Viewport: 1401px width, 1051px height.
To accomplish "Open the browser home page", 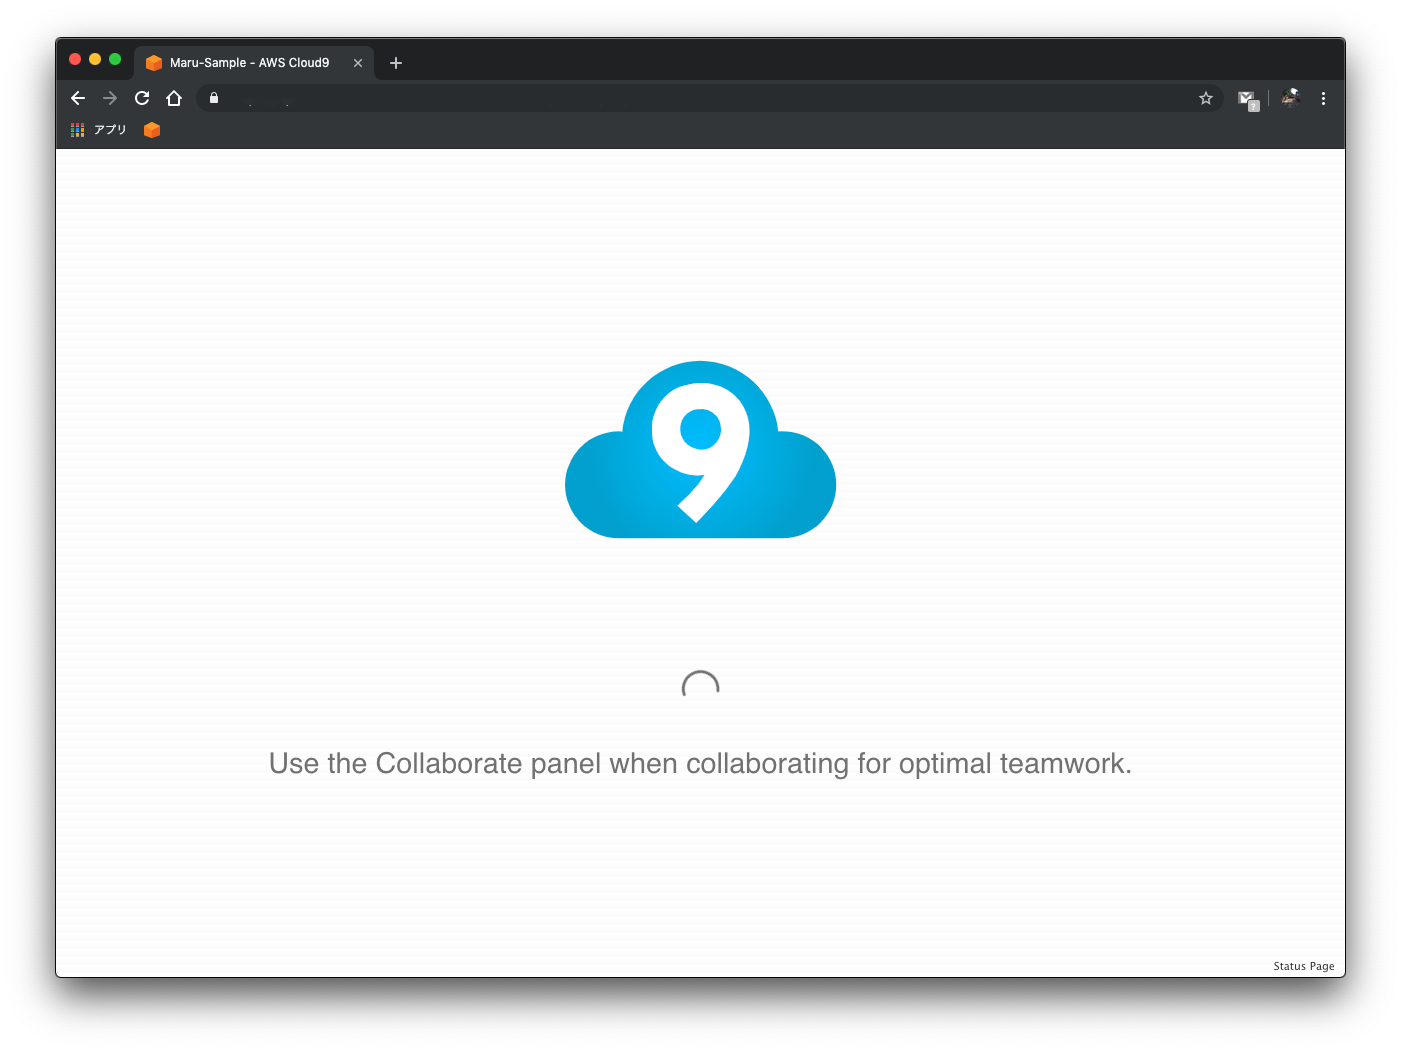I will (174, 98).
